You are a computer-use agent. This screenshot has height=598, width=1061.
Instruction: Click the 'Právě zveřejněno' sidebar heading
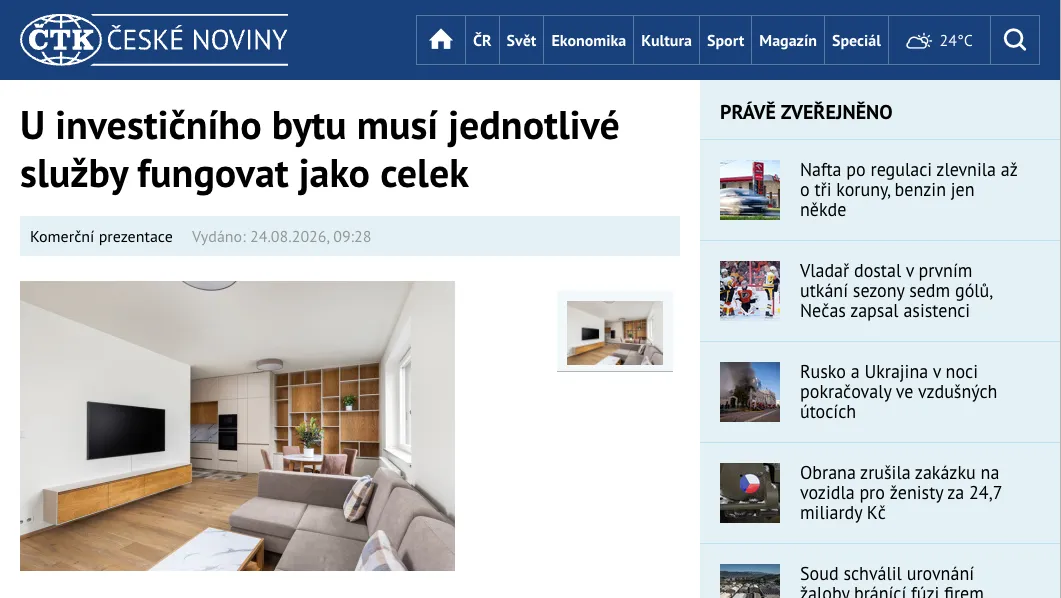806,112
